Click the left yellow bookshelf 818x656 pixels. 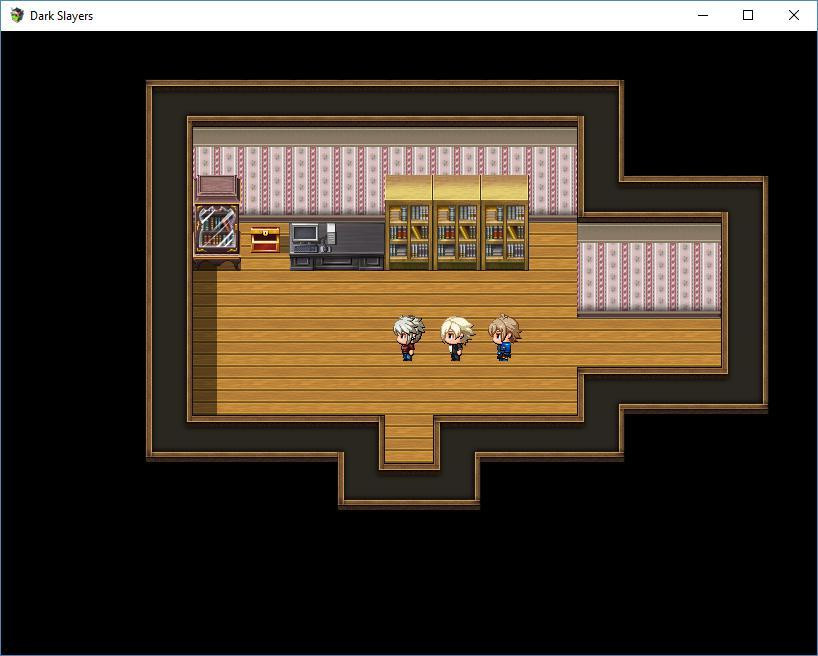(x=409, y=223)
